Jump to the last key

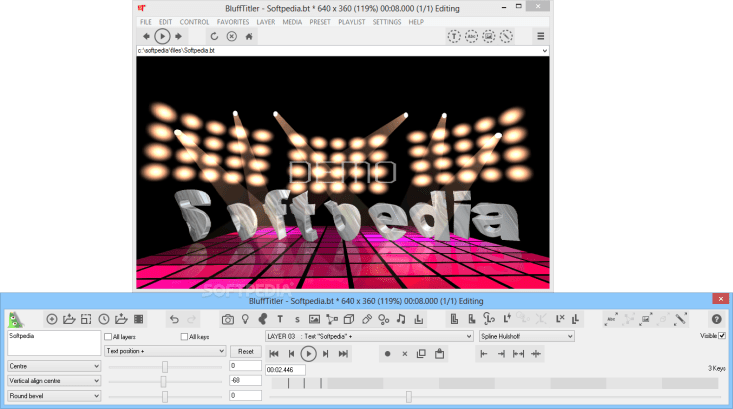pyautogui.click(x=343, y=354)
